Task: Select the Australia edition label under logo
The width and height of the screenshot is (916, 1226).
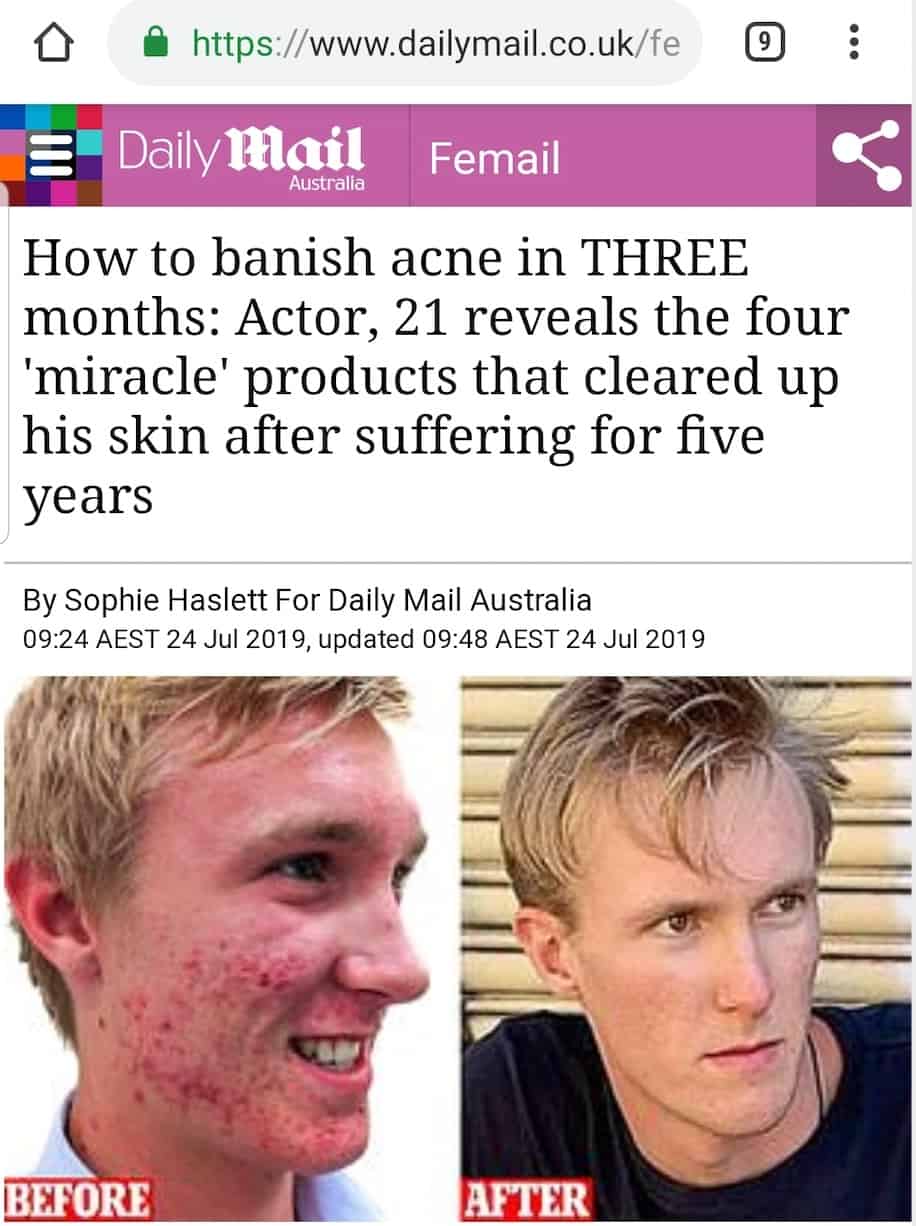Action: point(326,184)
